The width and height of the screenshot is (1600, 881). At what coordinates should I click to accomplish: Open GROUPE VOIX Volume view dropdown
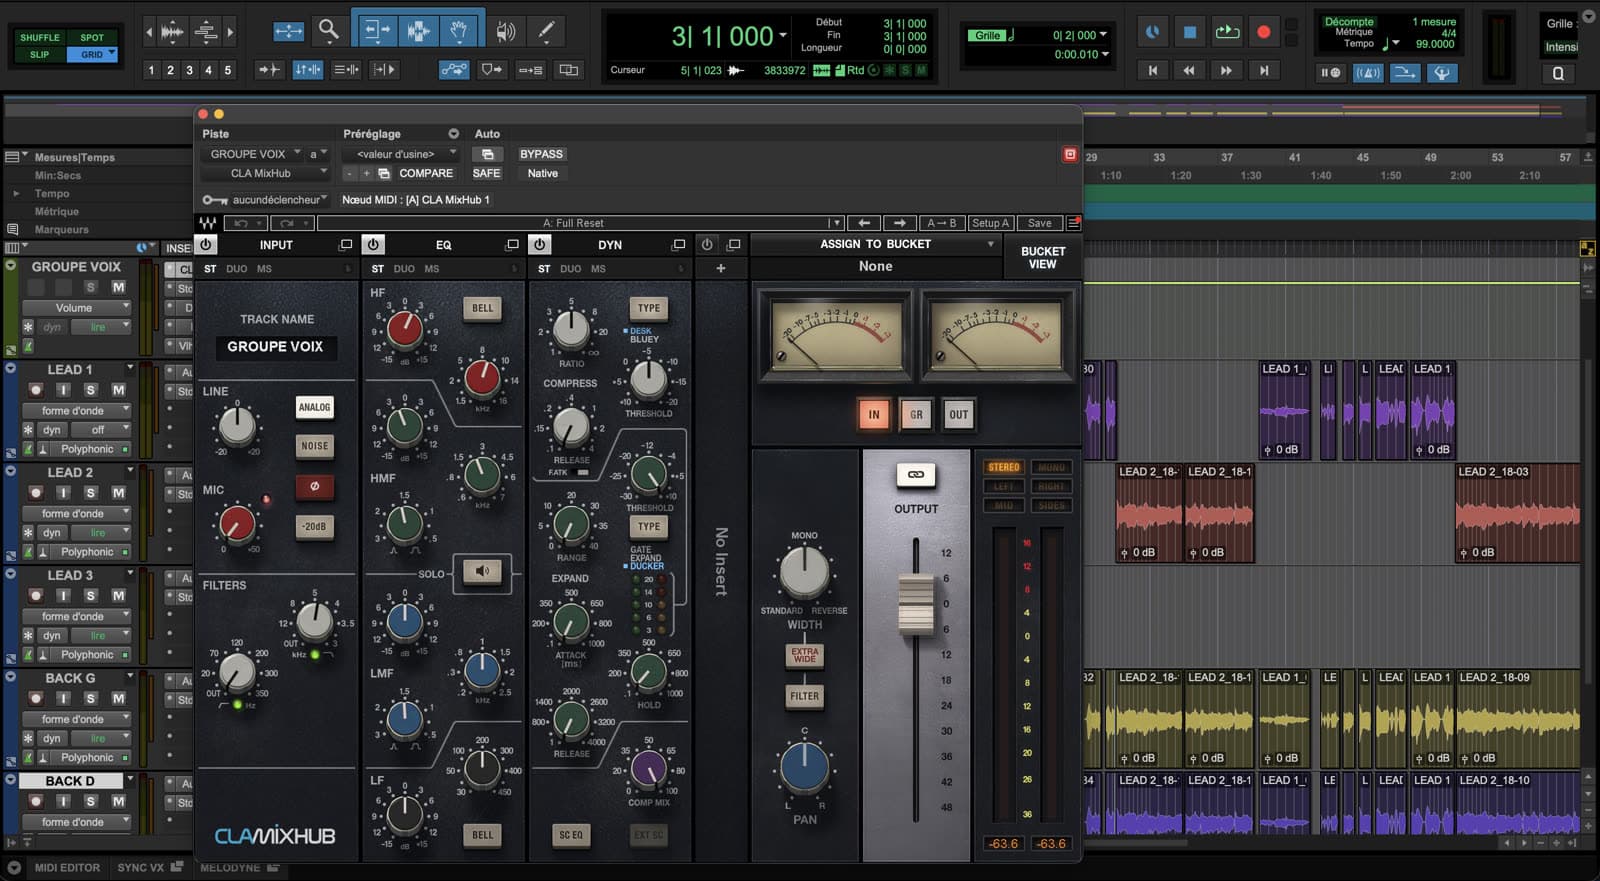coord(79,308)
